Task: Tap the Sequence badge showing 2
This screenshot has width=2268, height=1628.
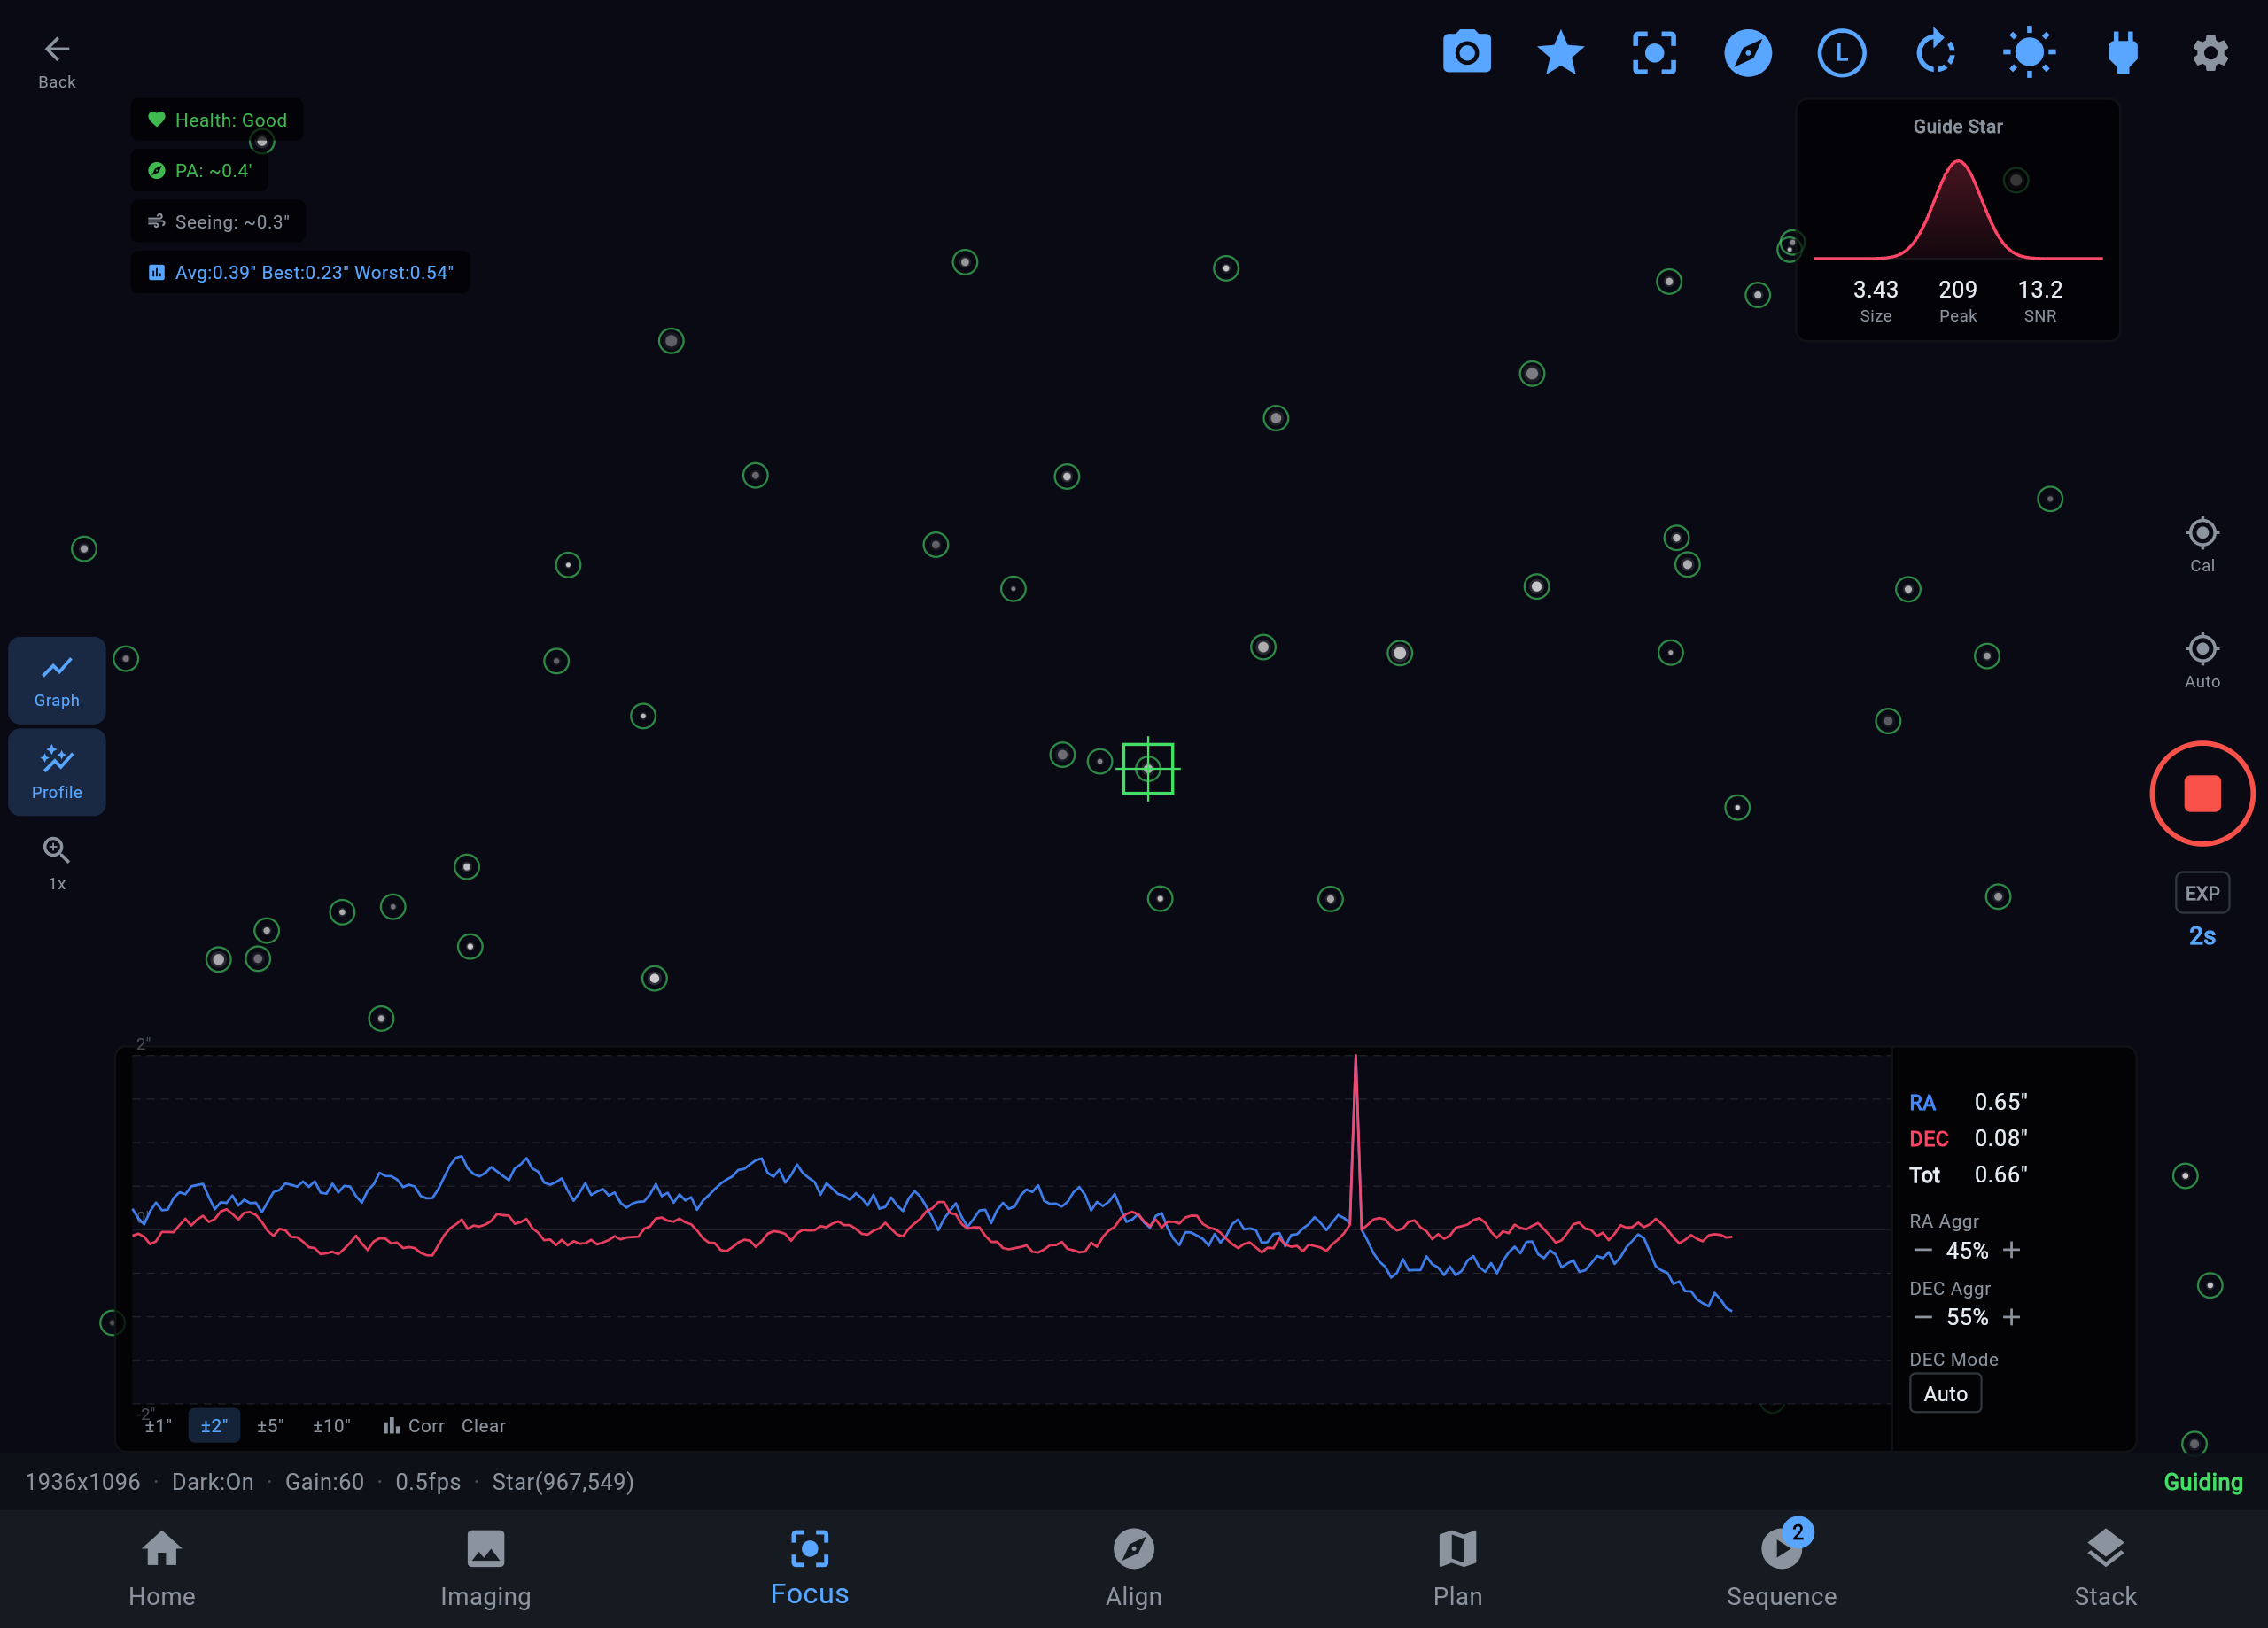Action: pyautogui.click(x=1797, y=1532)
